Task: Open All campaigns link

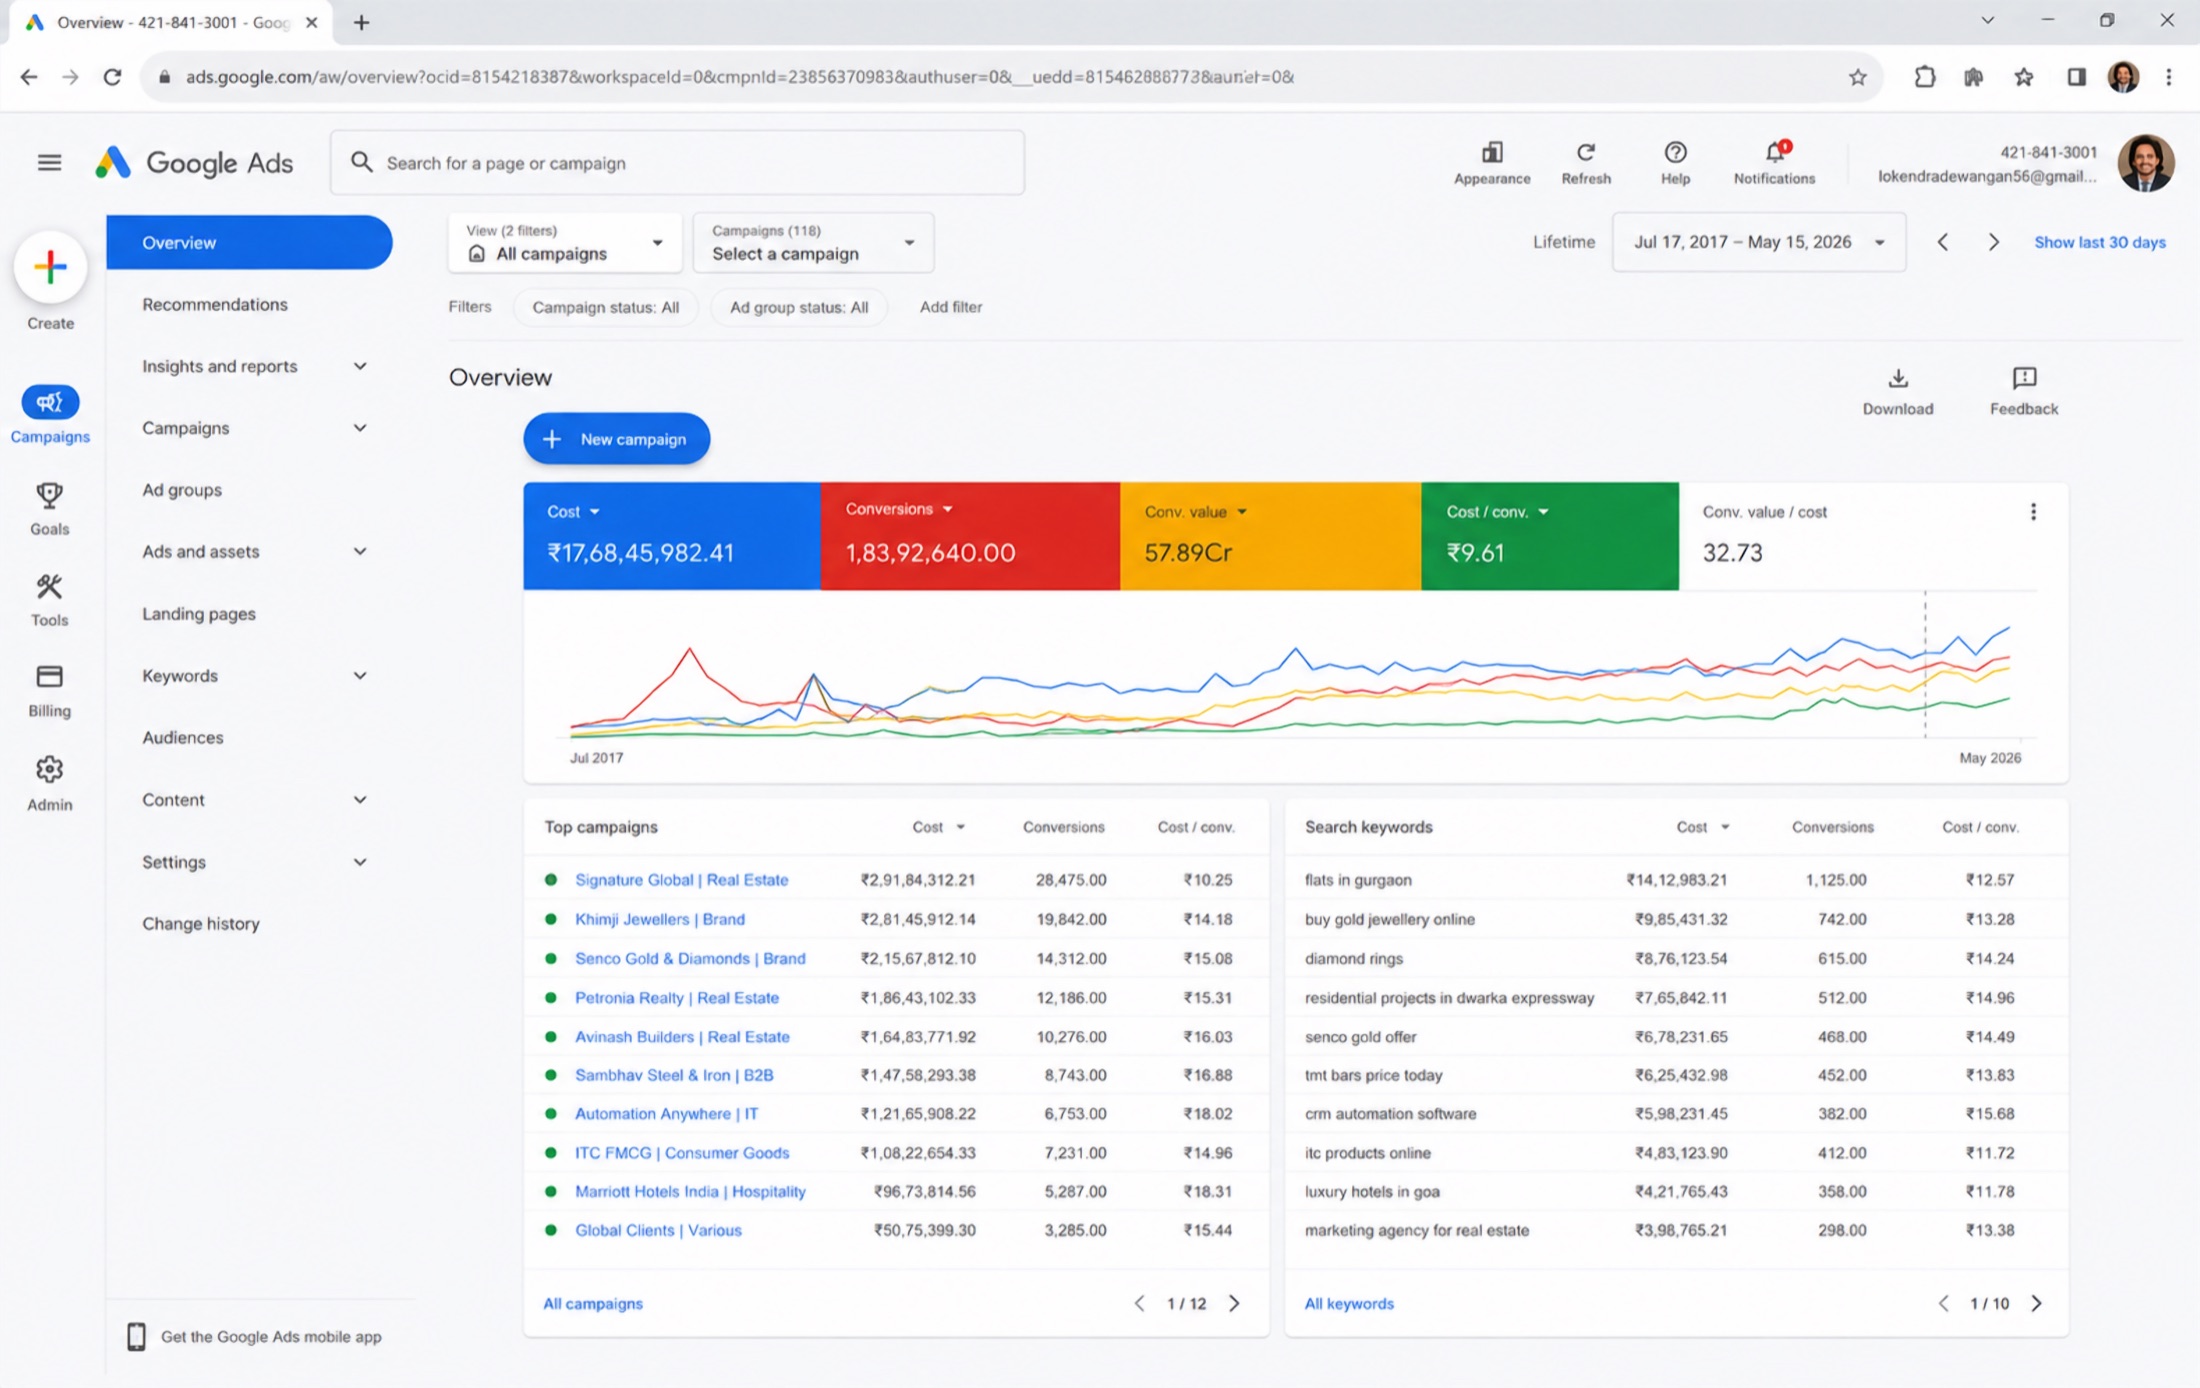Action: pos(593,1303)
